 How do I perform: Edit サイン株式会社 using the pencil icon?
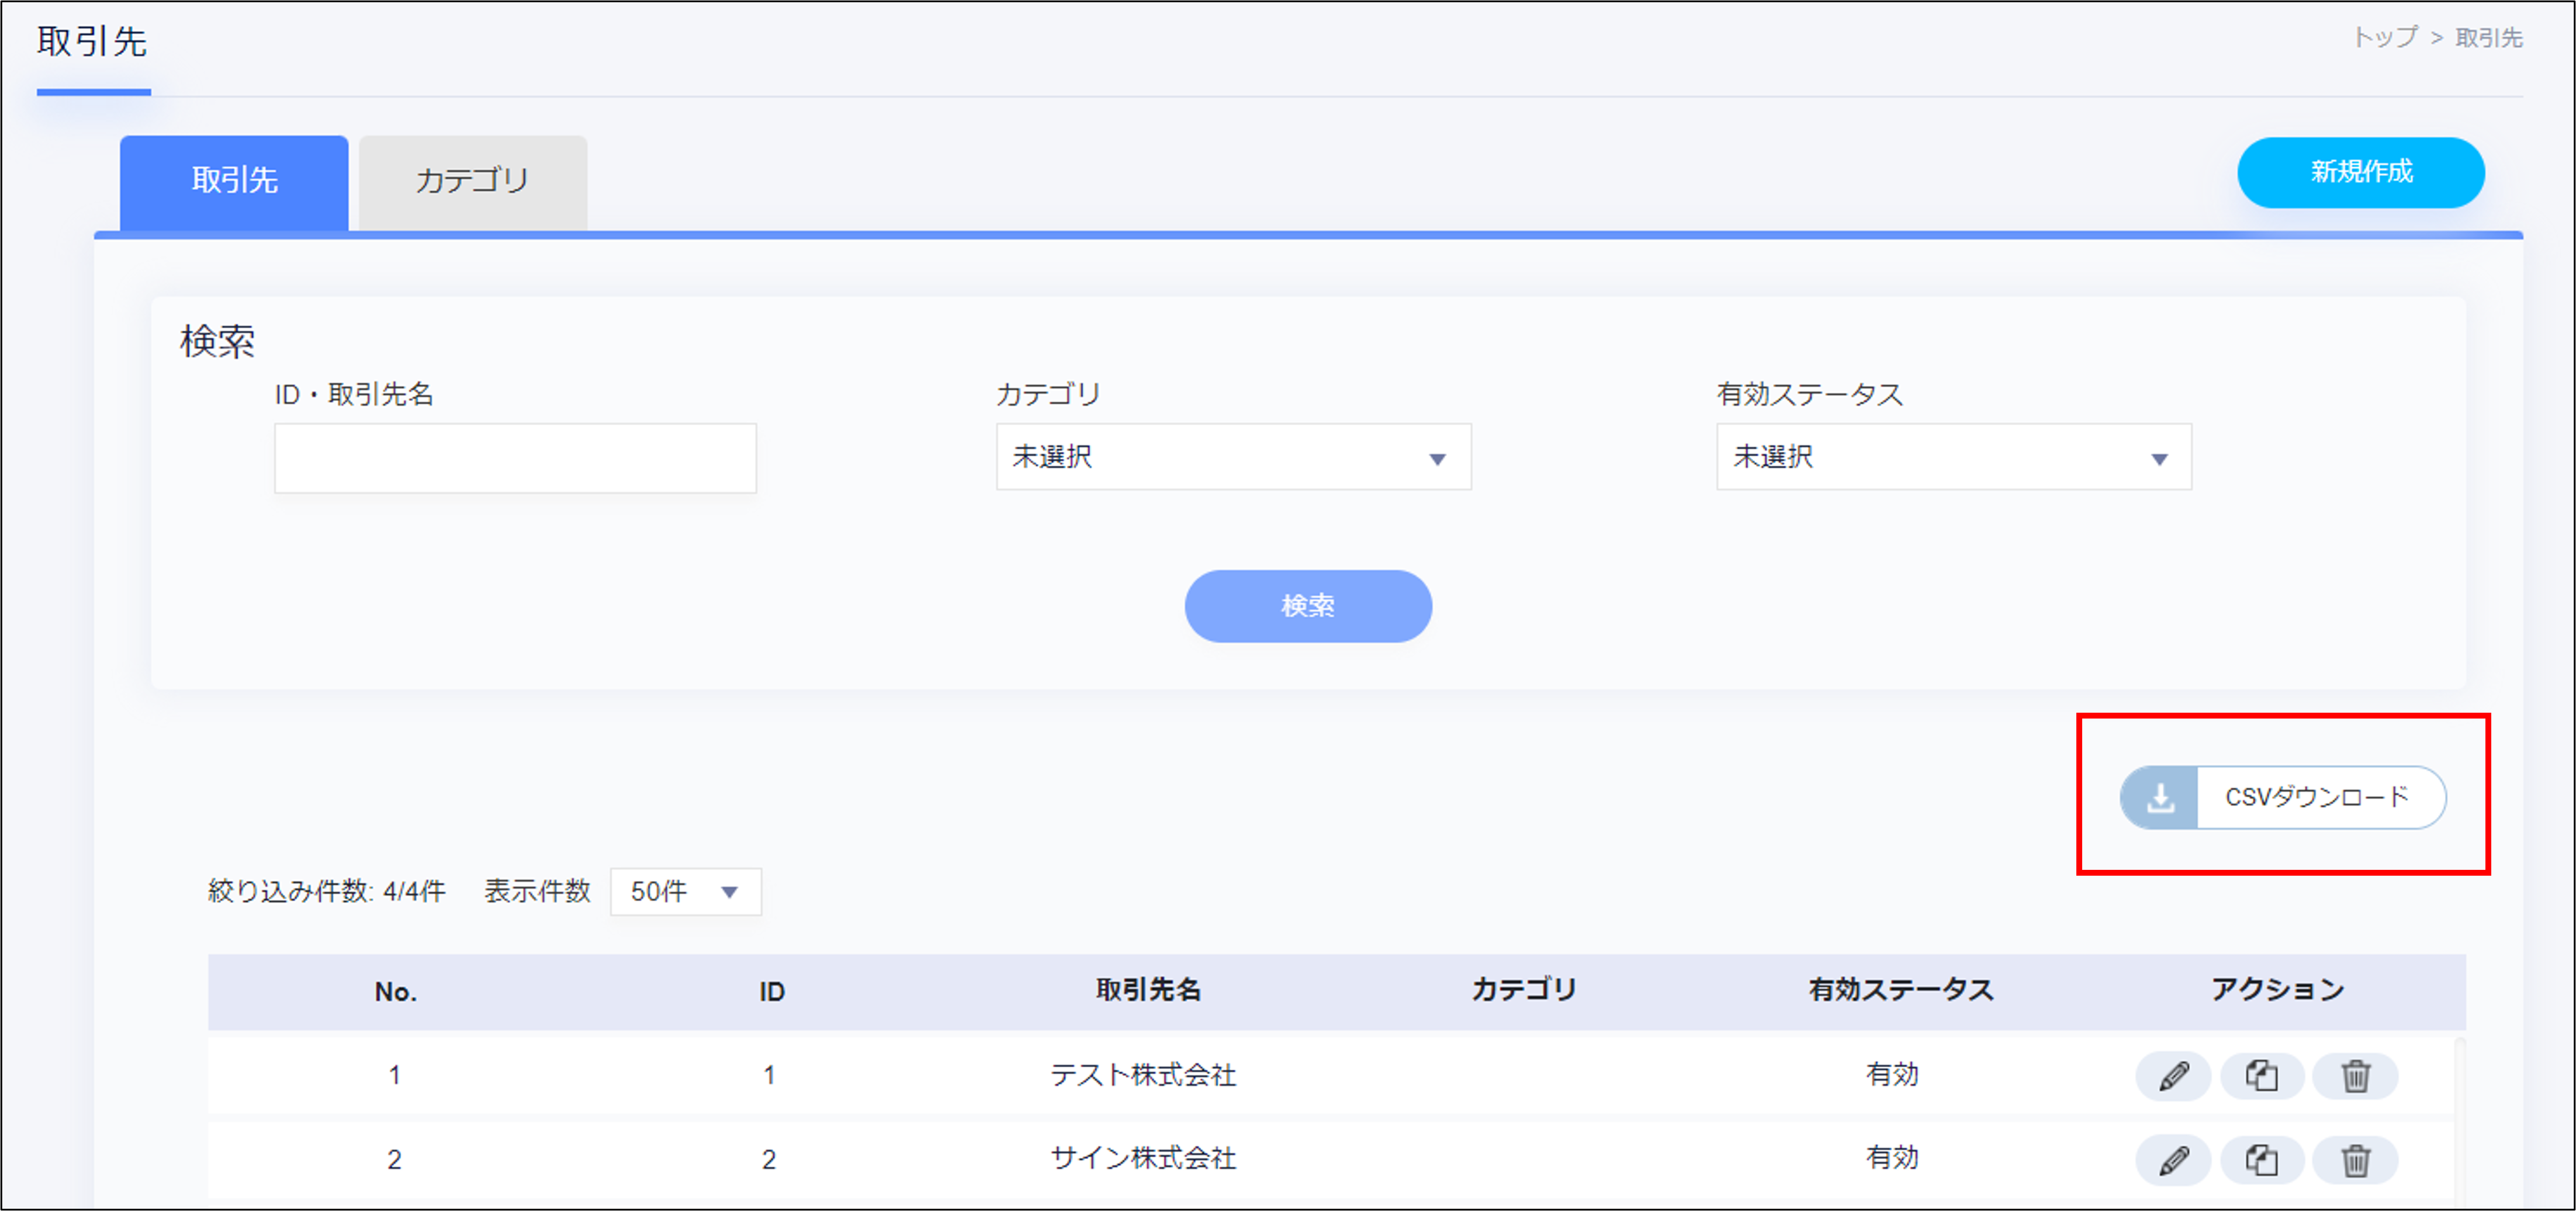click(x=2173, y=1160)
